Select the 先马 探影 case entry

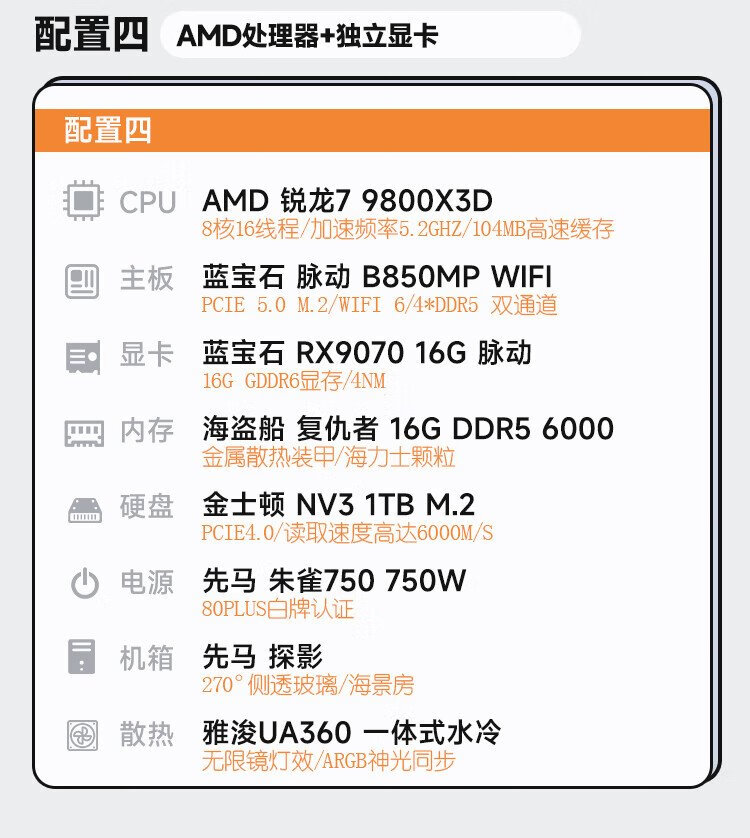tap(262, 657)
